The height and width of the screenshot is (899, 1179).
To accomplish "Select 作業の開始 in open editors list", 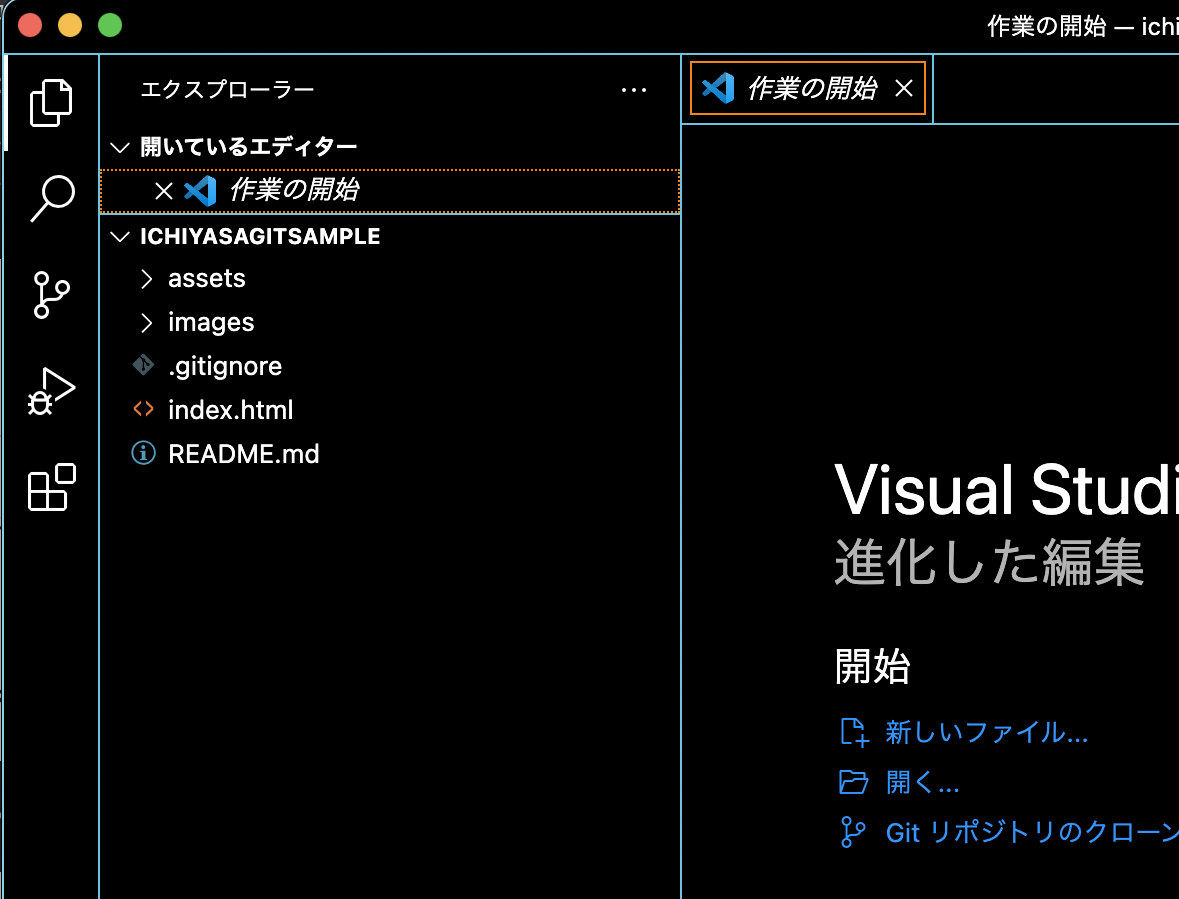I will click(x=390, y=191).
